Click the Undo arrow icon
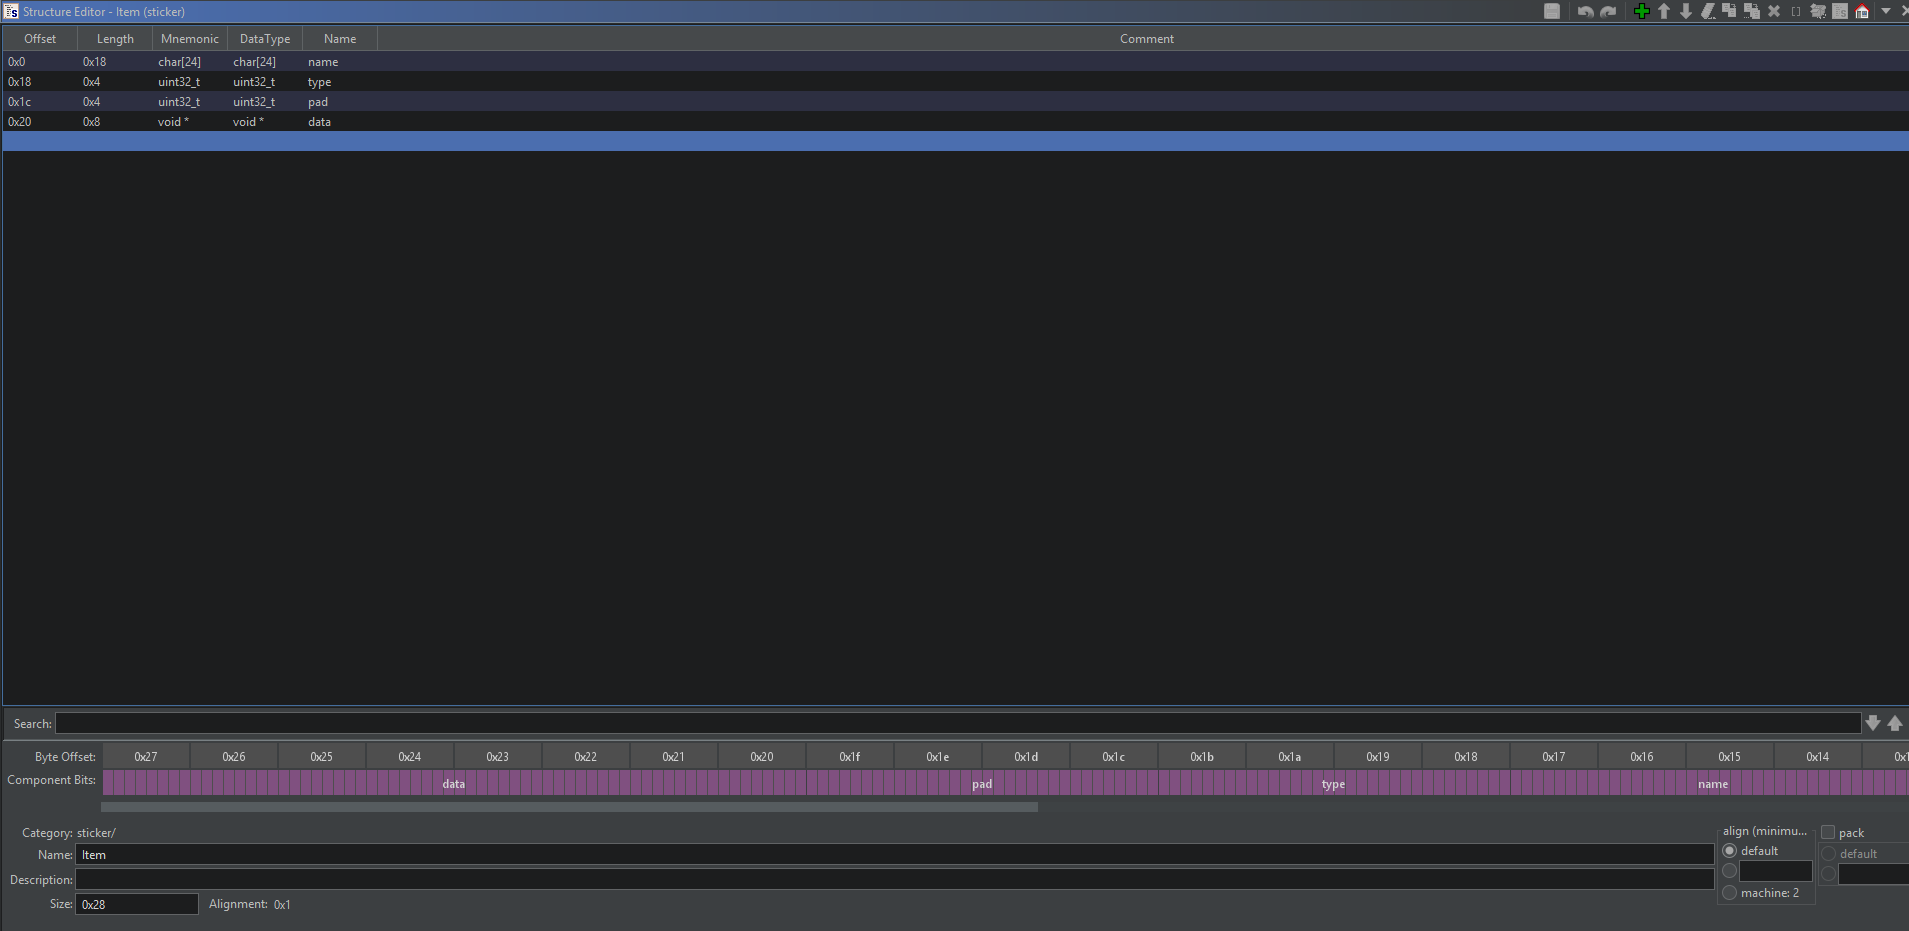The width and height of the screenshot is (1909, 931). 1586,12
